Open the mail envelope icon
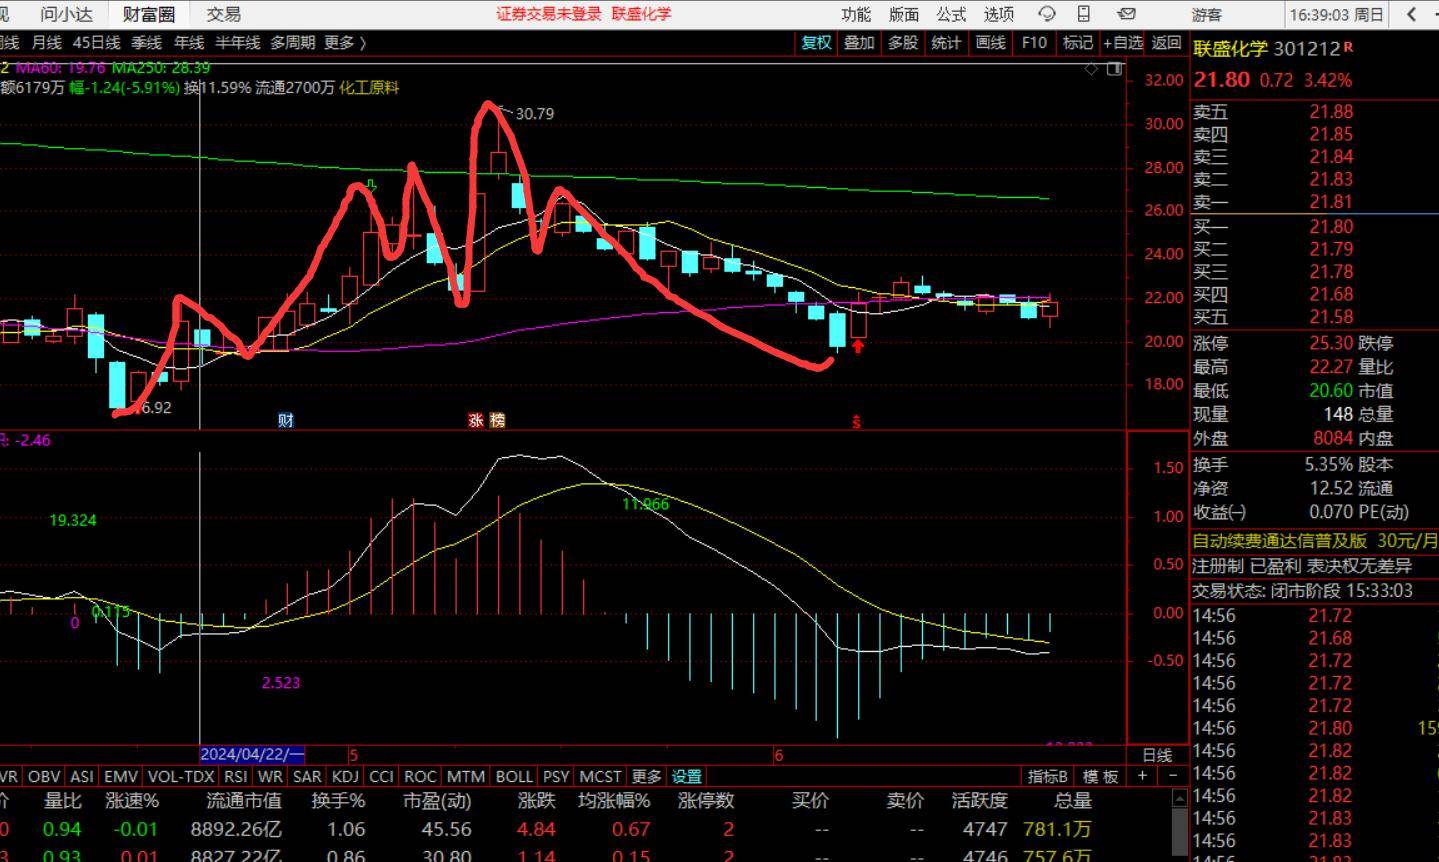This screenshot has width=1439, height=862. coord(1126,14)
